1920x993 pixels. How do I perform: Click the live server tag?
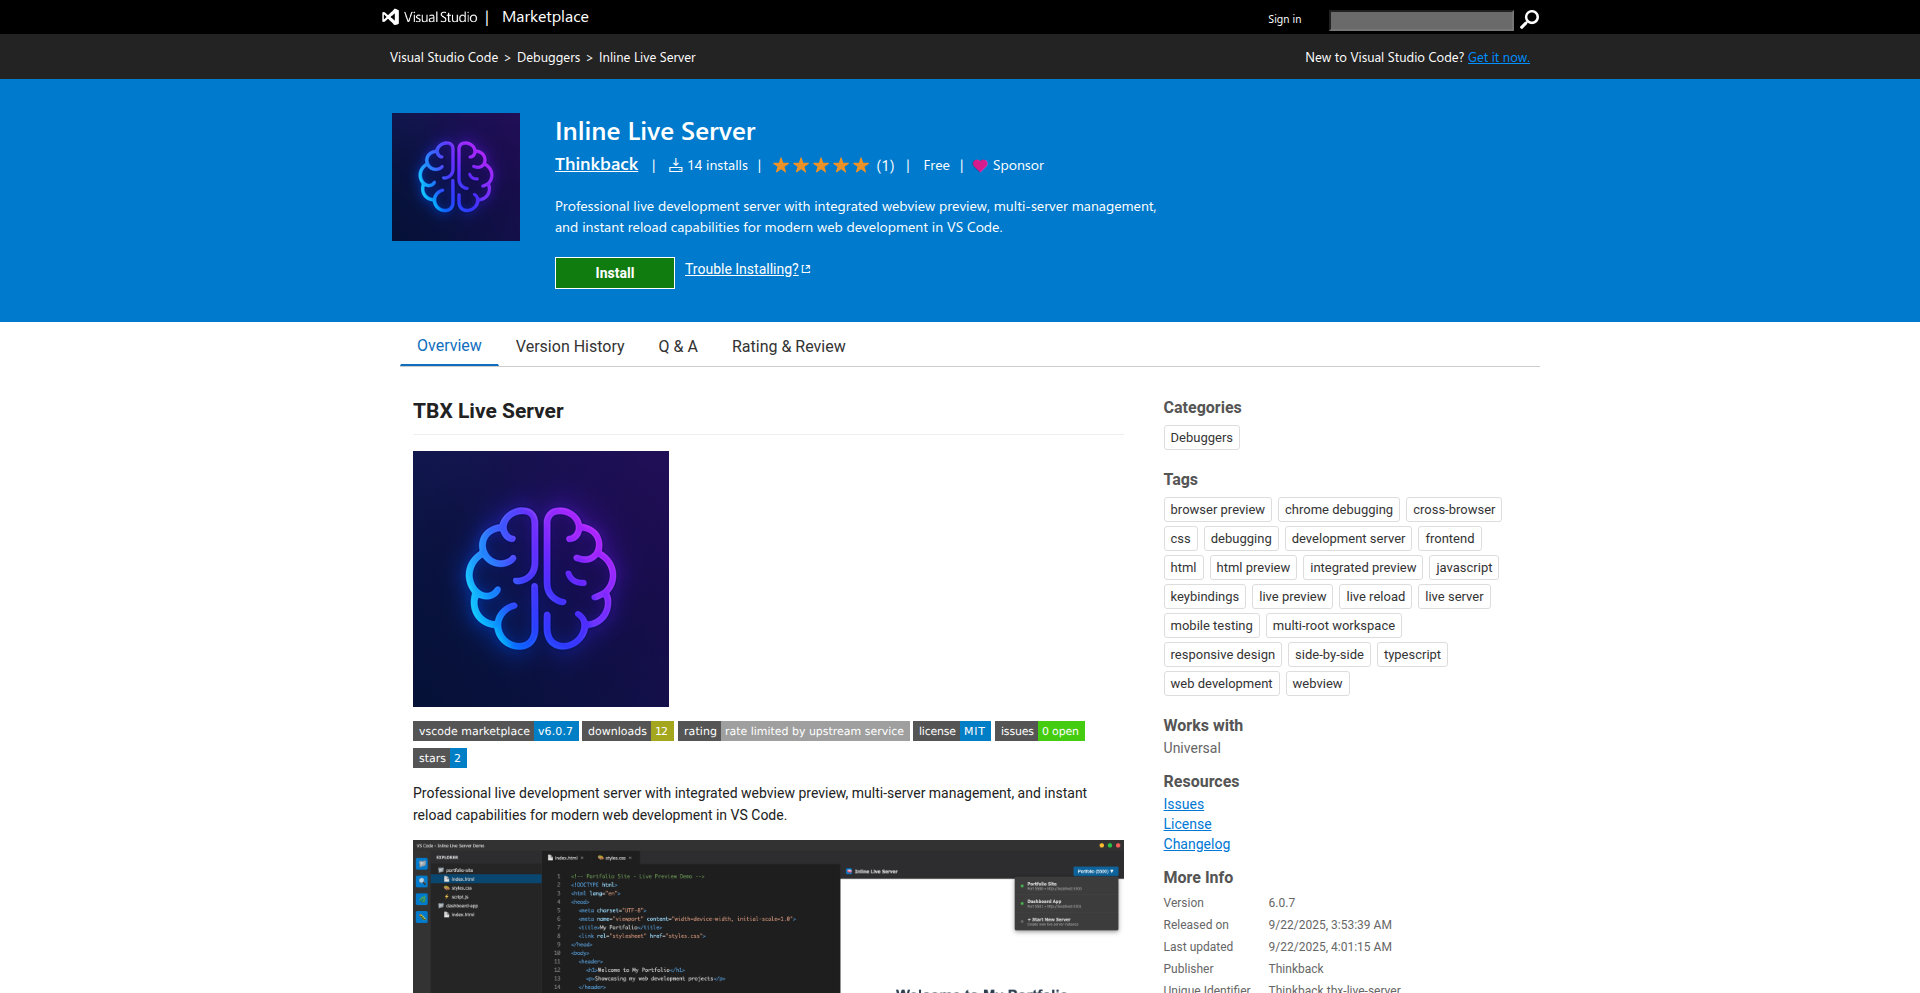point(1454,597)
